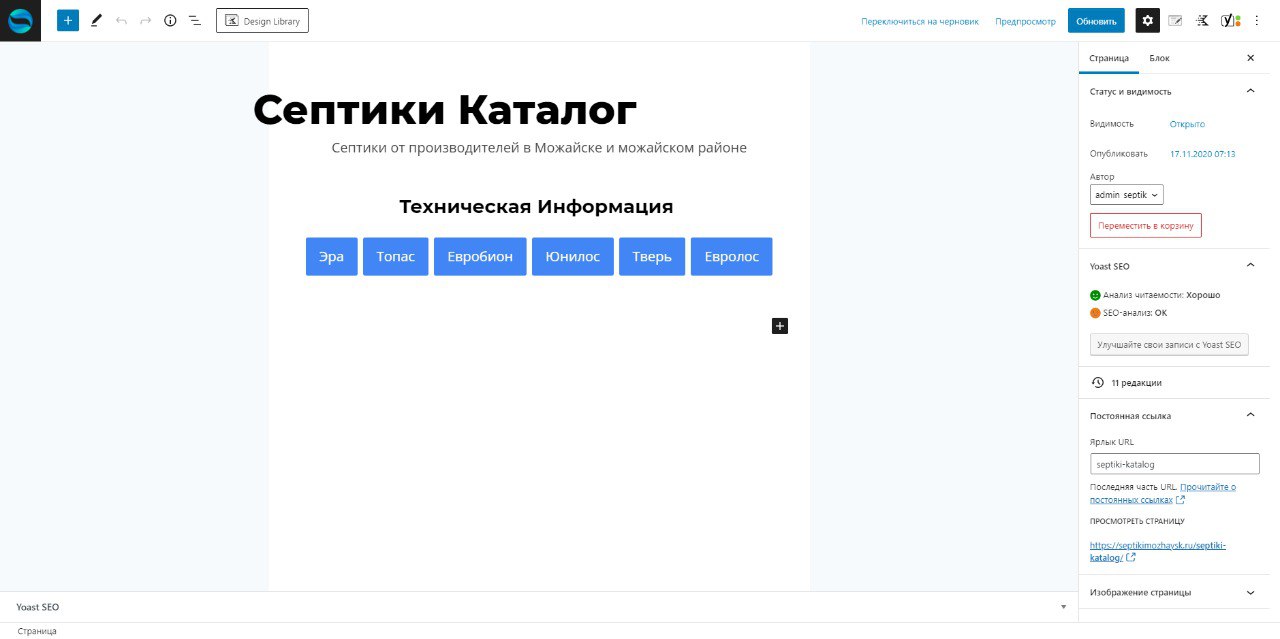
Task: Click Улучшайте свои записи с Yoast SEO
Action: coord(1169,344)
